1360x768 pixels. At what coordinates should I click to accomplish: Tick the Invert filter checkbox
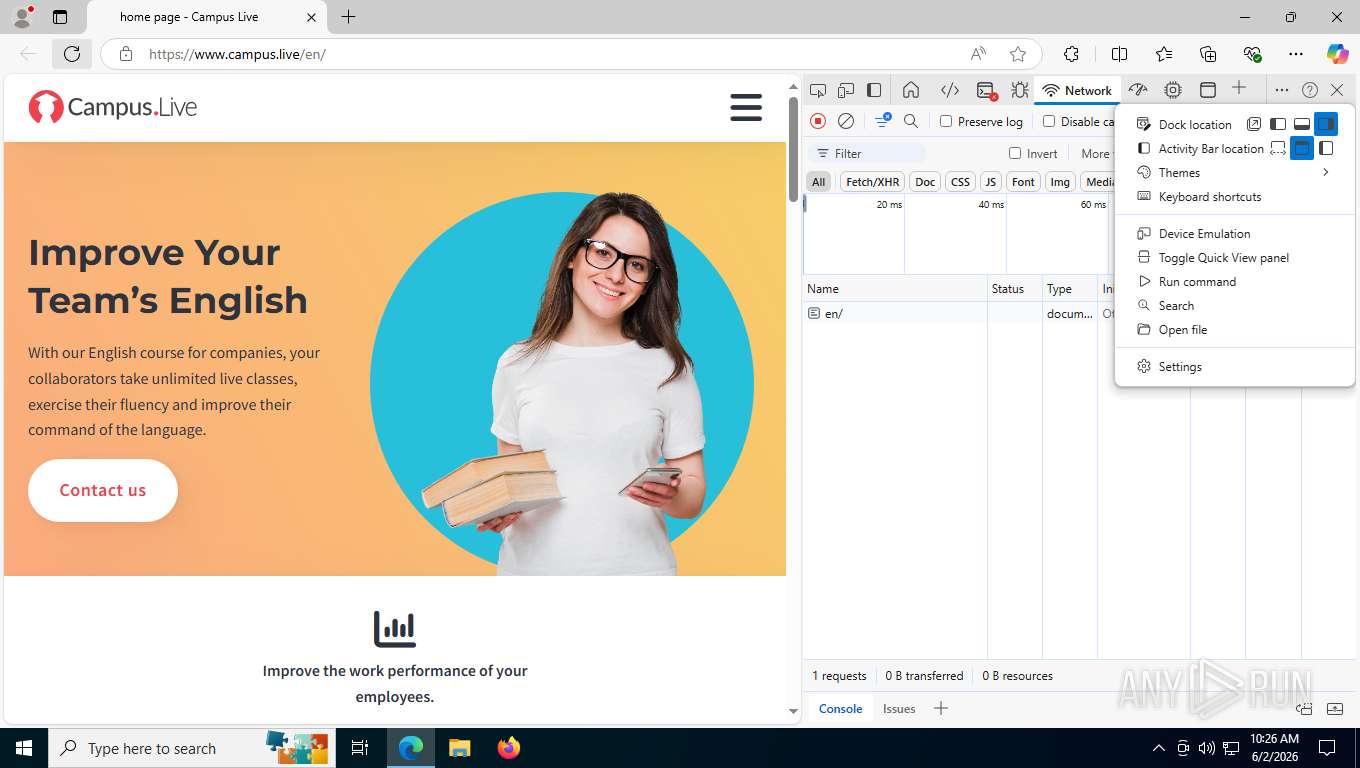click(x=1015, y=153)
